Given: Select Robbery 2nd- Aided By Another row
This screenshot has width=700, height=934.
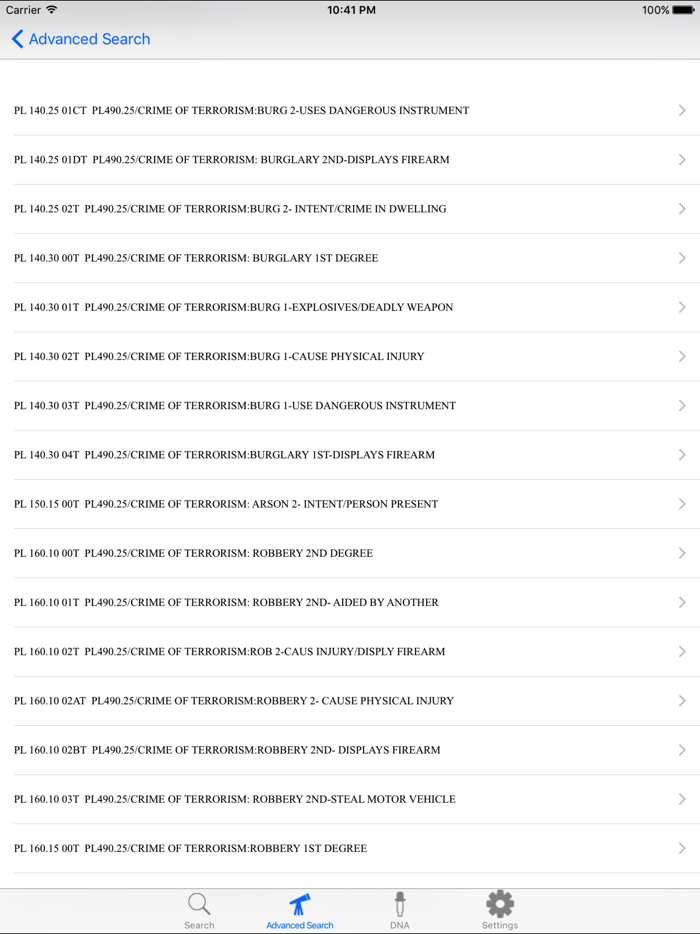Looking at the screenshot, I should click(227, 602).
